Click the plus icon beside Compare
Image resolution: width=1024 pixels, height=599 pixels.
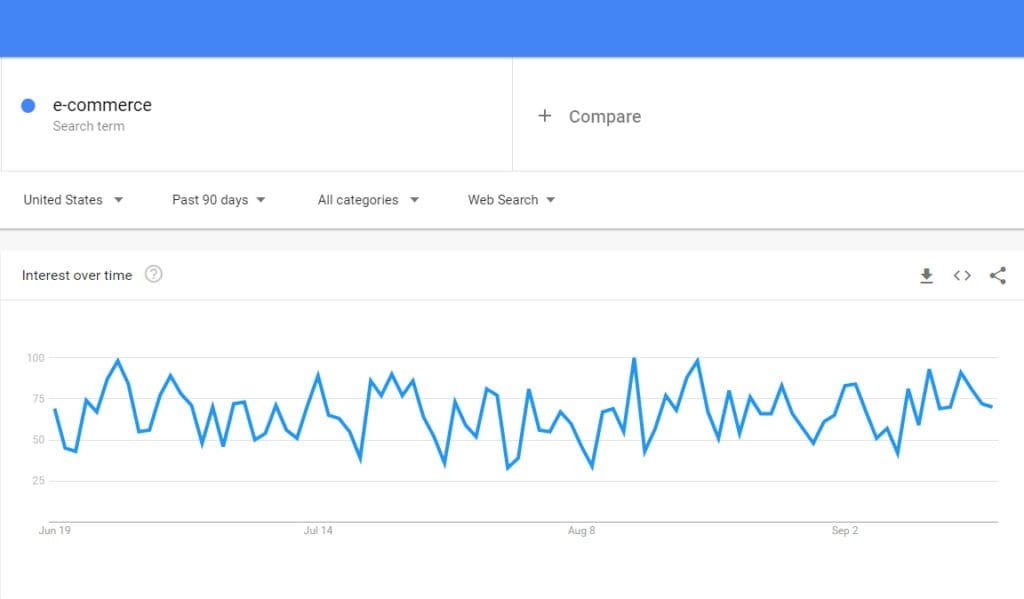[x=545, y=116]
